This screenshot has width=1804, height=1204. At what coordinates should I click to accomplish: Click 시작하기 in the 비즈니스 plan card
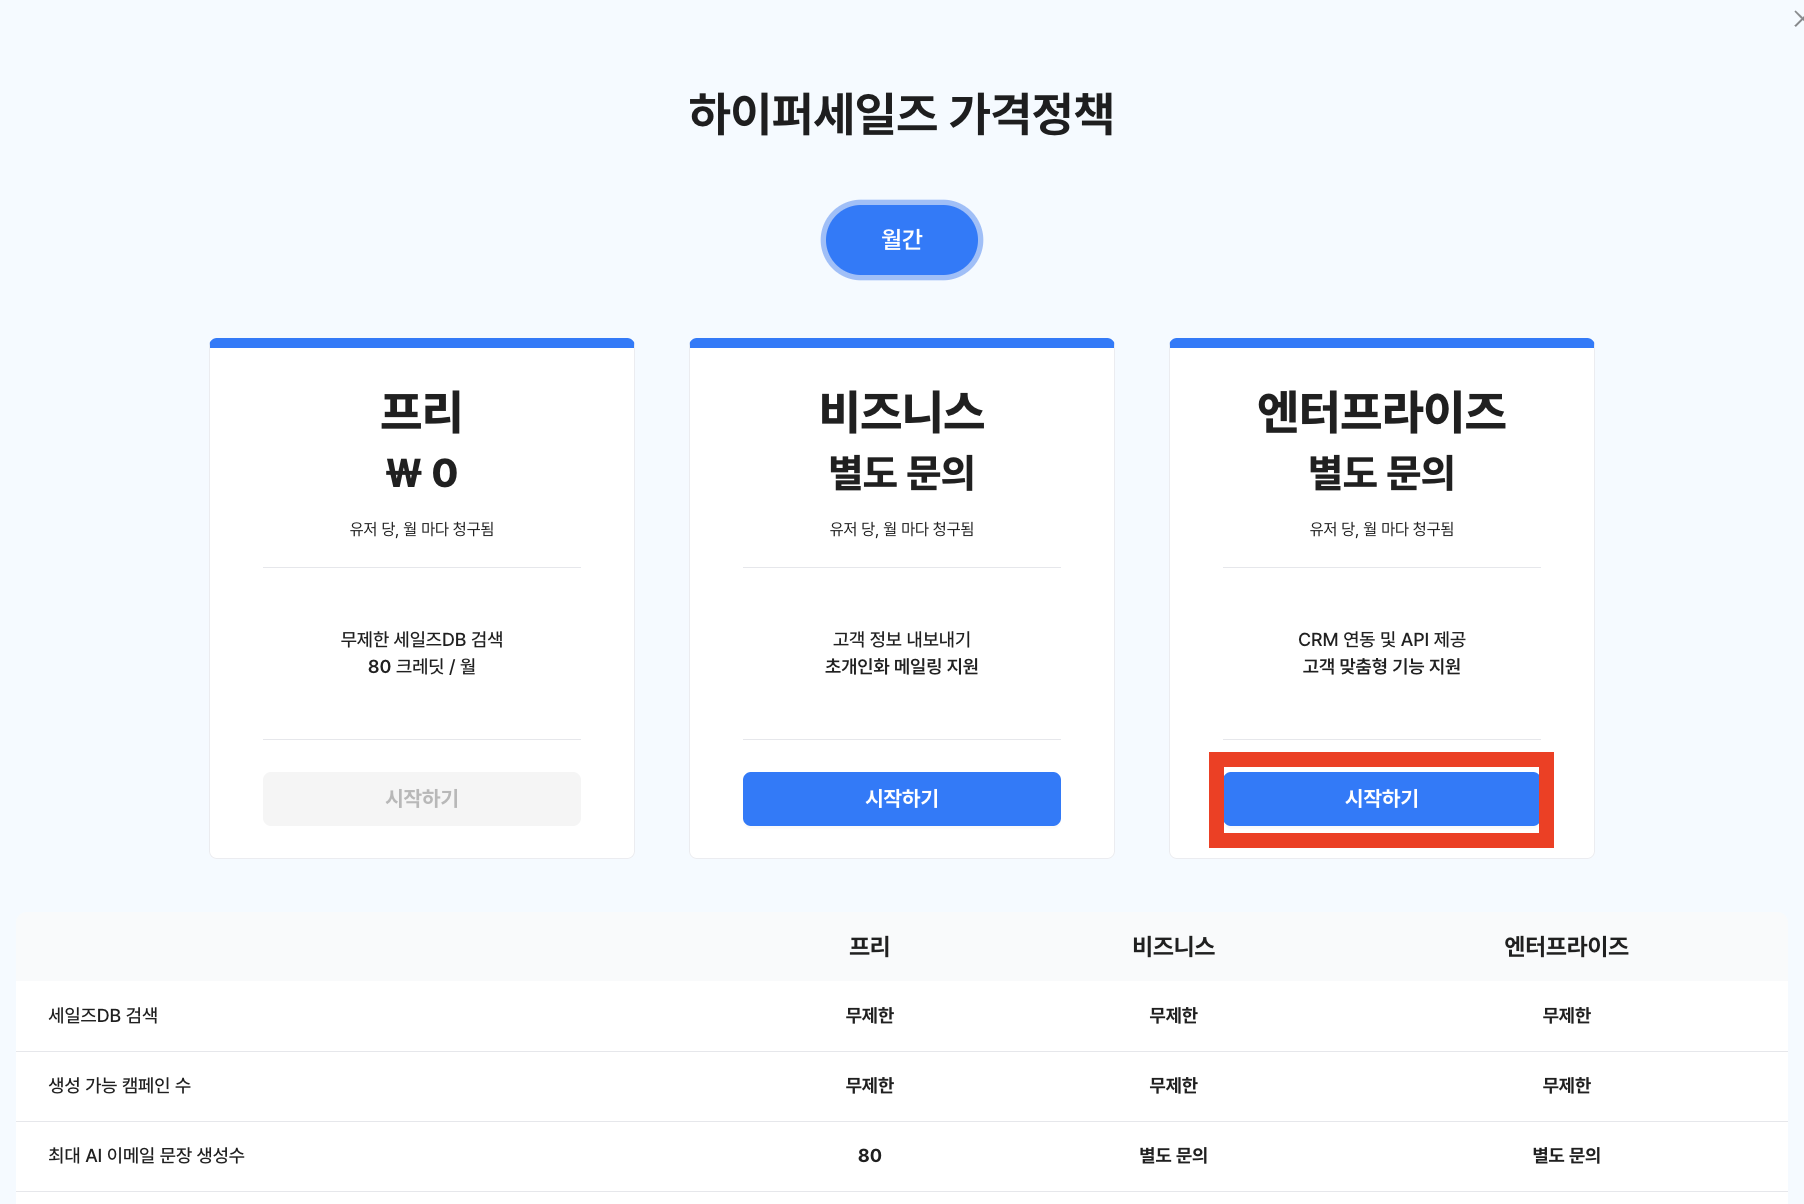click(x=901, y=798)
